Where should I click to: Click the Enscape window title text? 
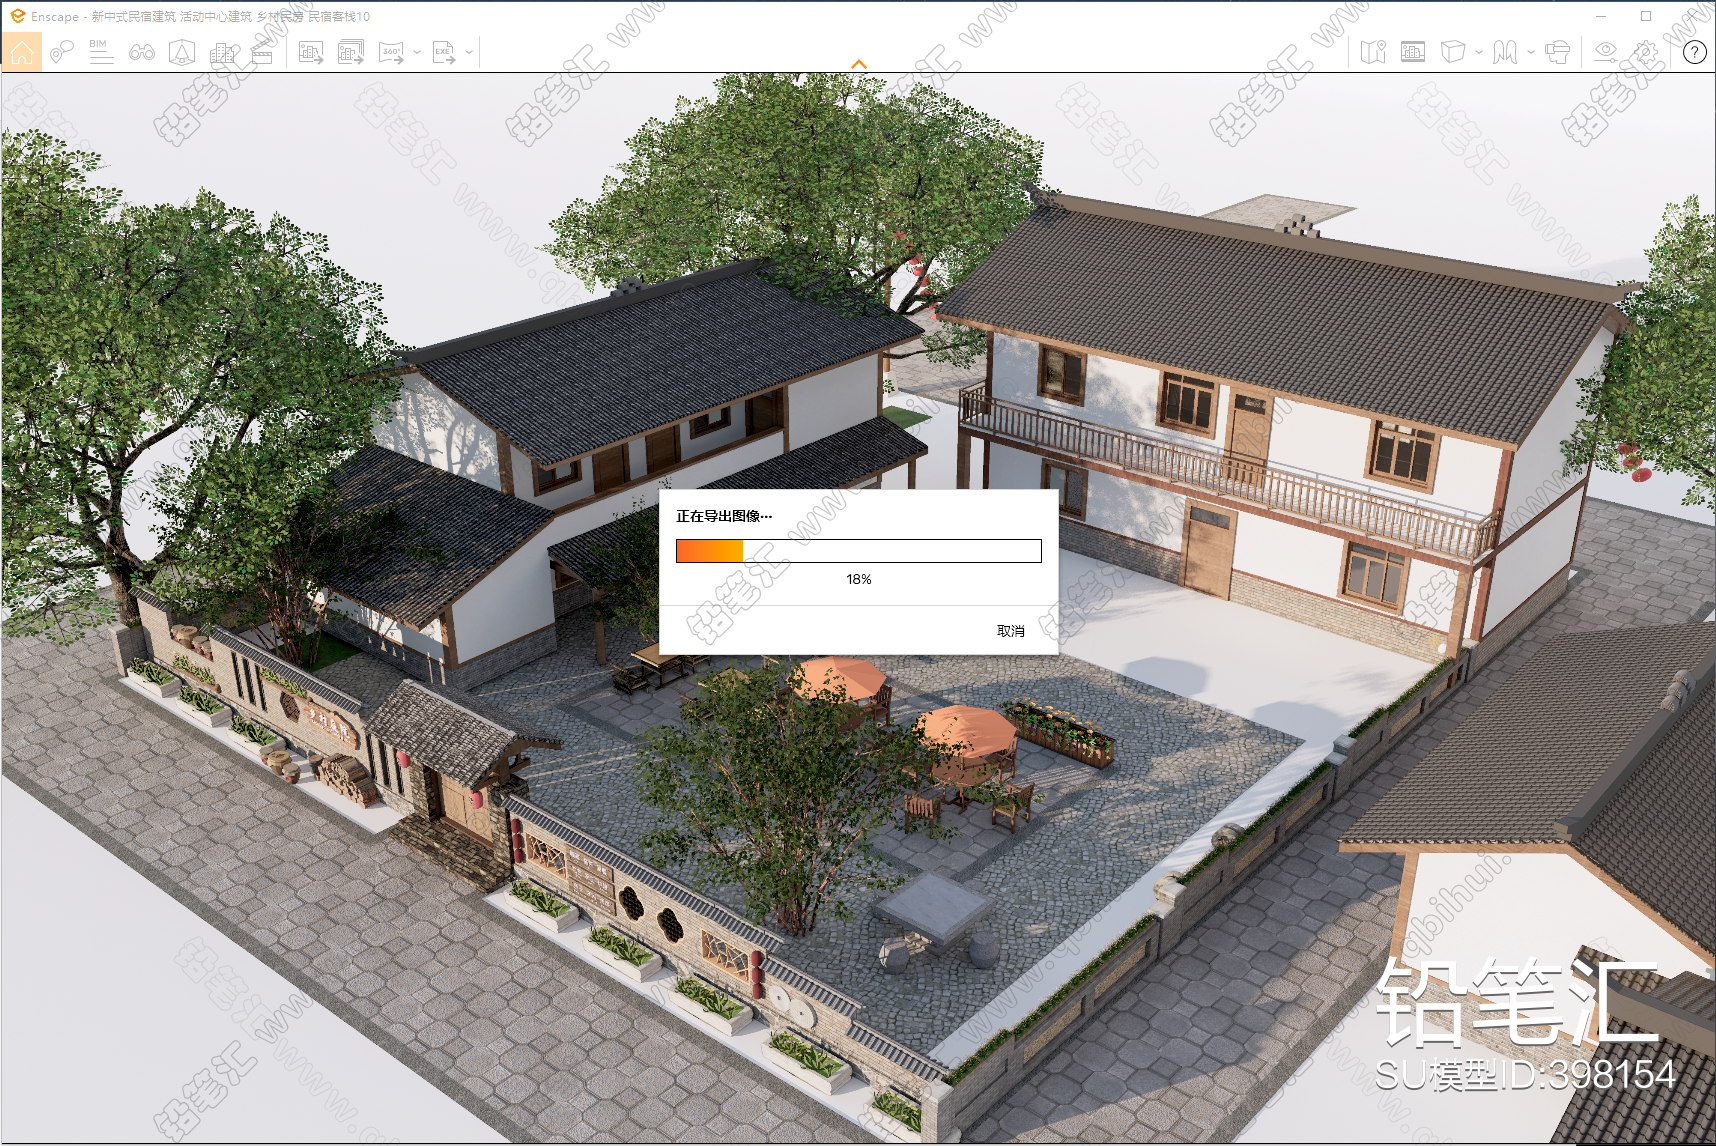[x=200, y=16]
